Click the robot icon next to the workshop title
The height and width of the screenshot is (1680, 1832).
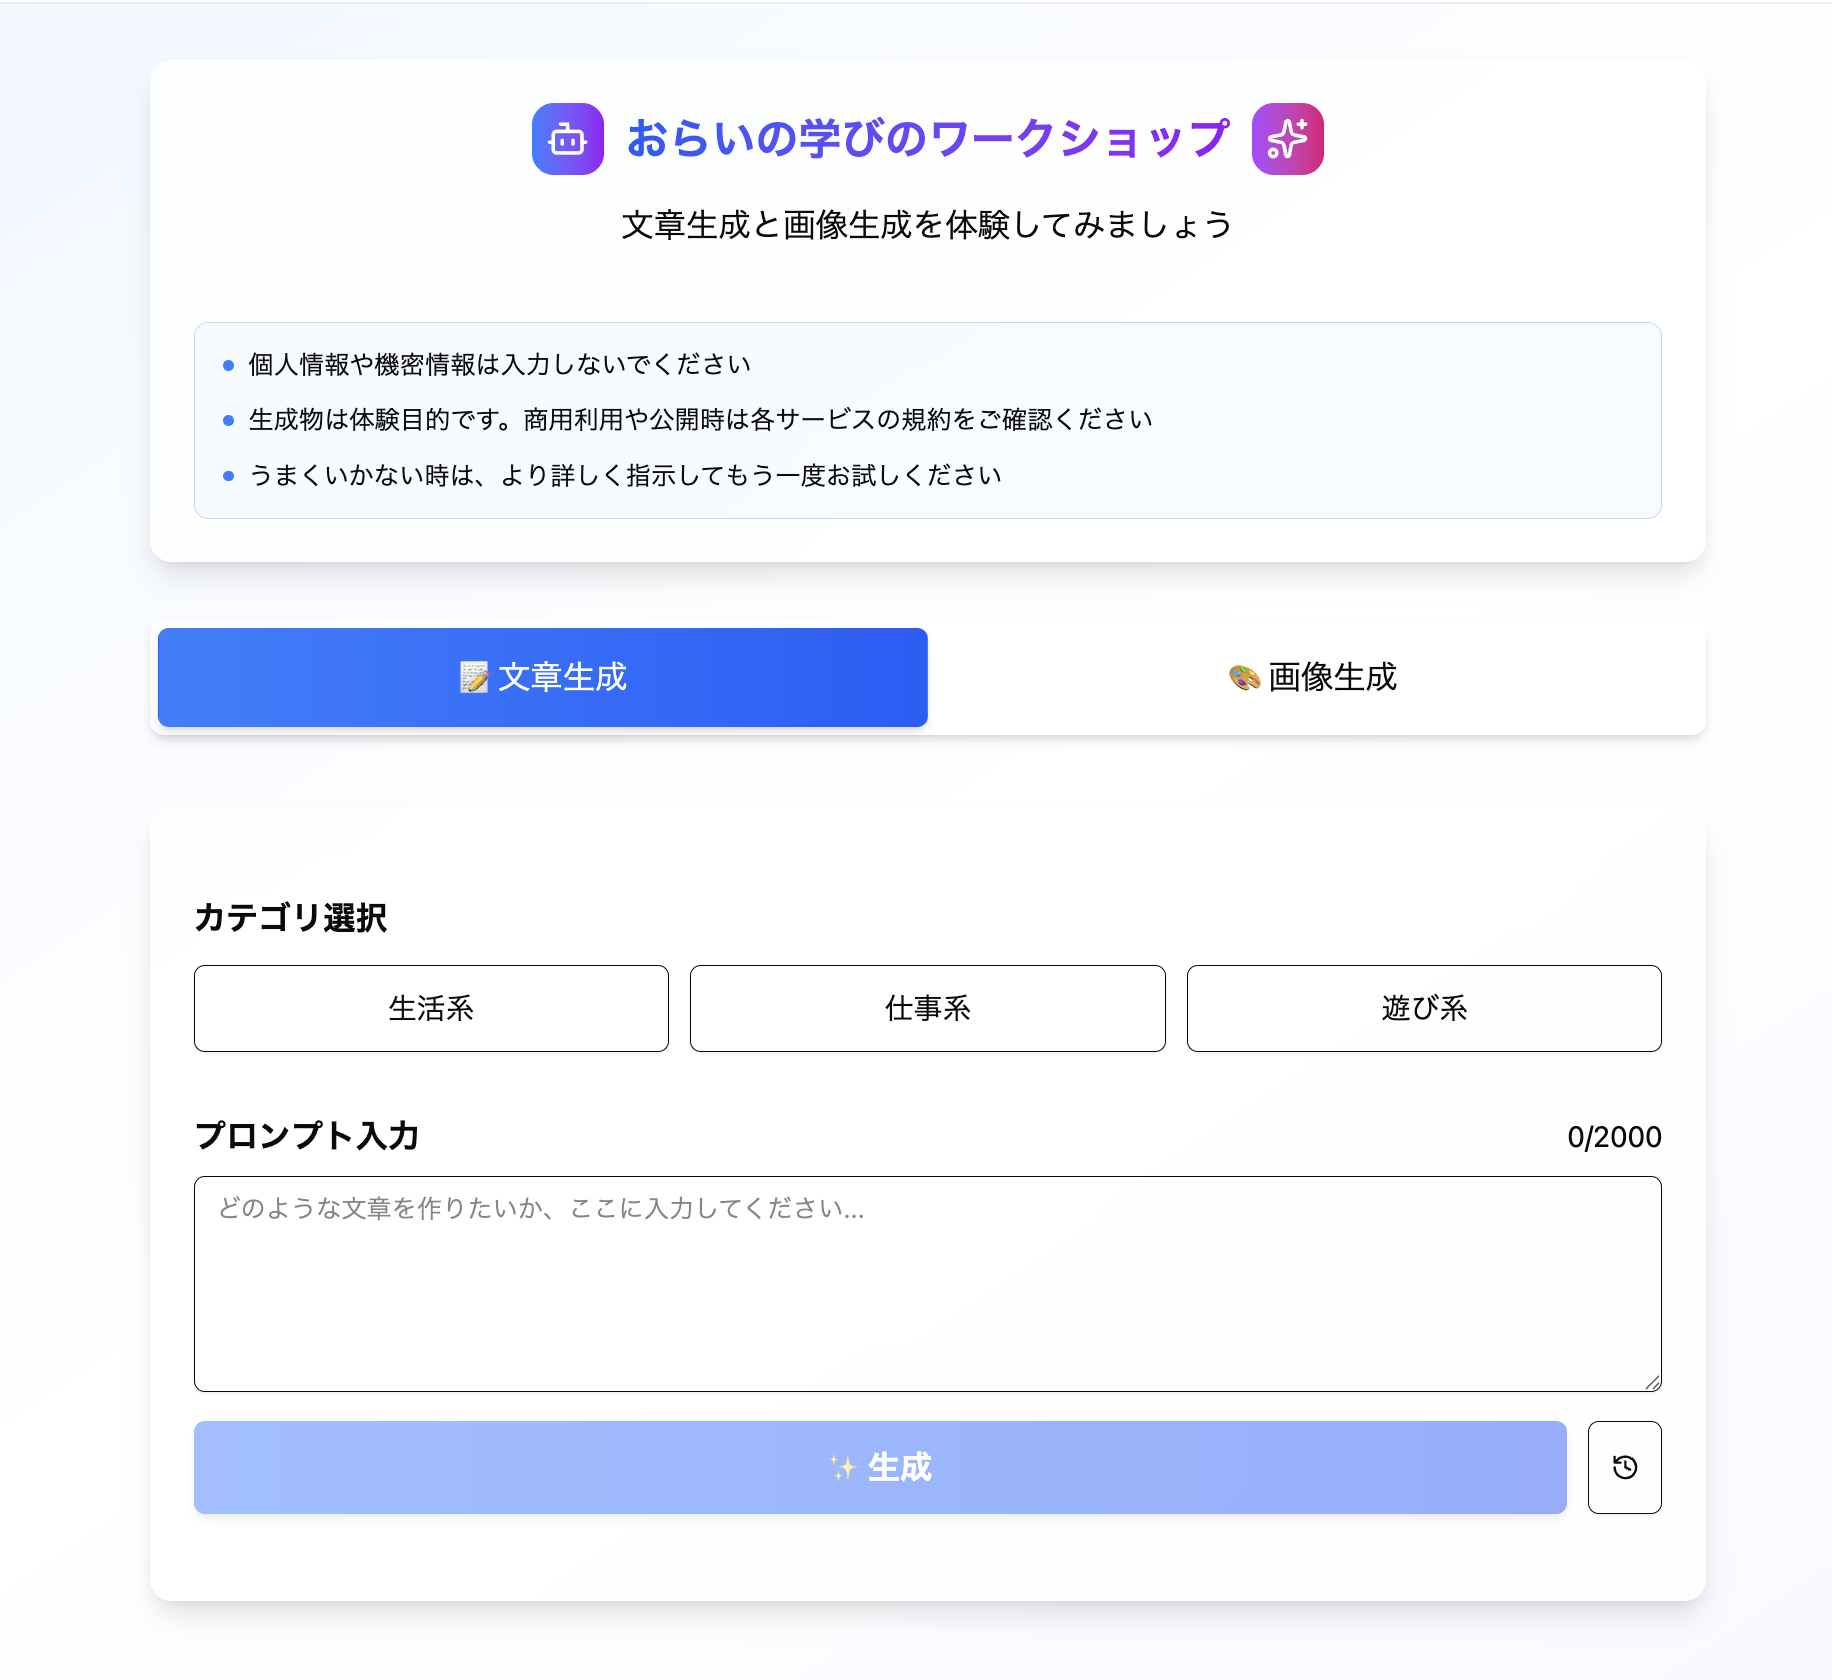[x=567, y=139]
